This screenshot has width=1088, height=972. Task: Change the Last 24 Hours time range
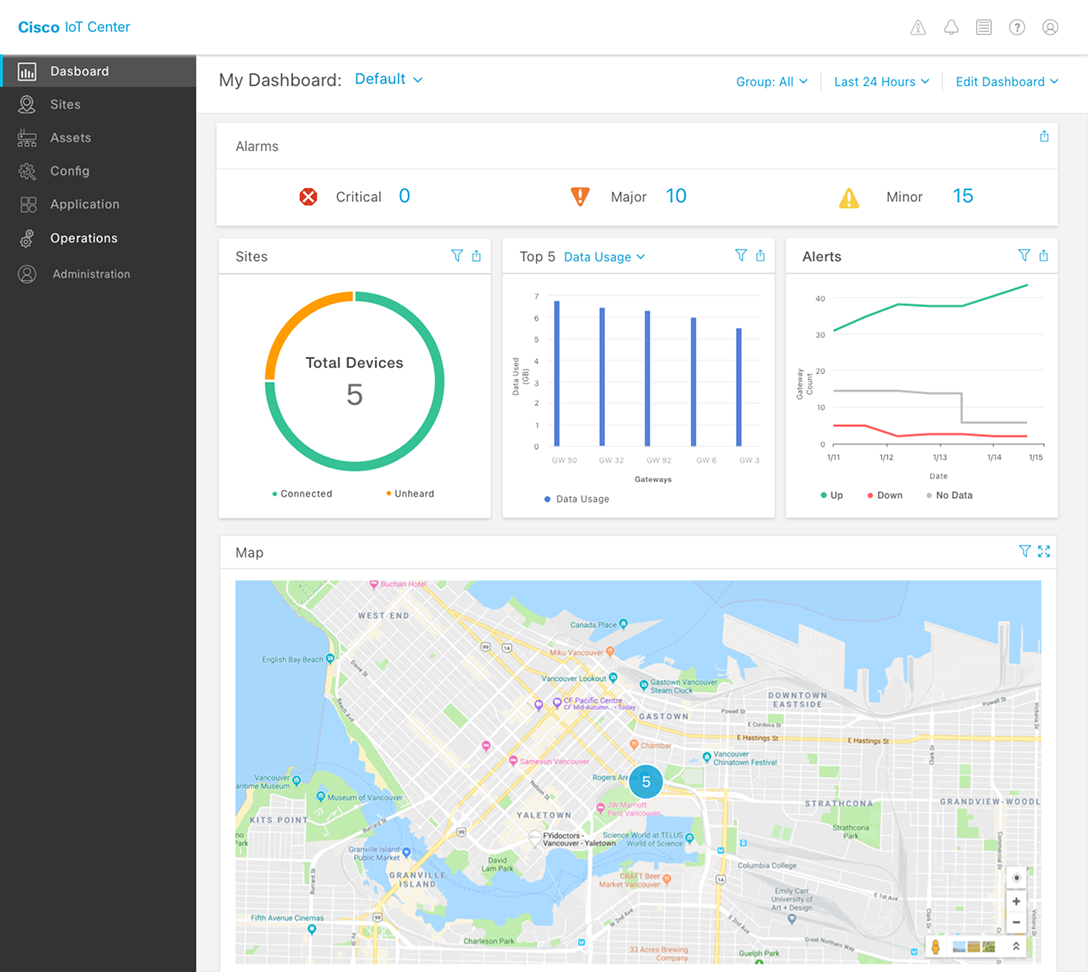pyautogui.click(x=881, y=82)
